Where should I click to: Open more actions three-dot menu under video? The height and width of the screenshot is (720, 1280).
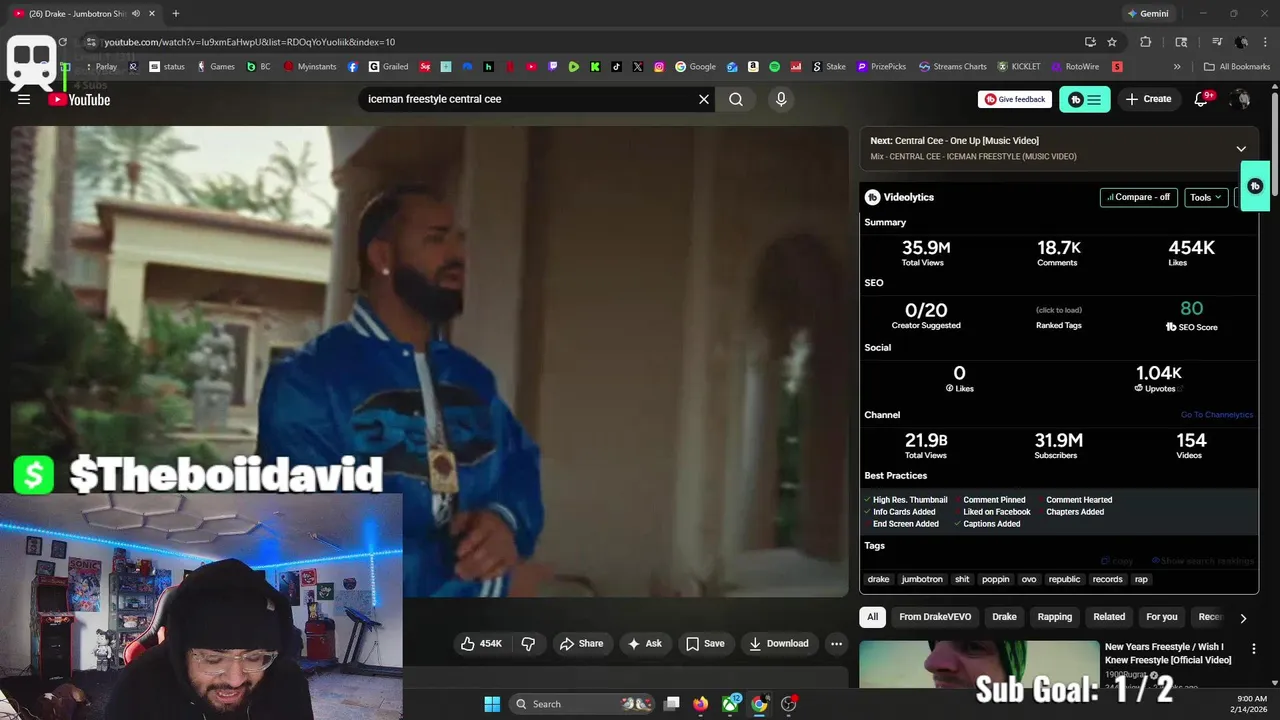click(x=836, y=643)
